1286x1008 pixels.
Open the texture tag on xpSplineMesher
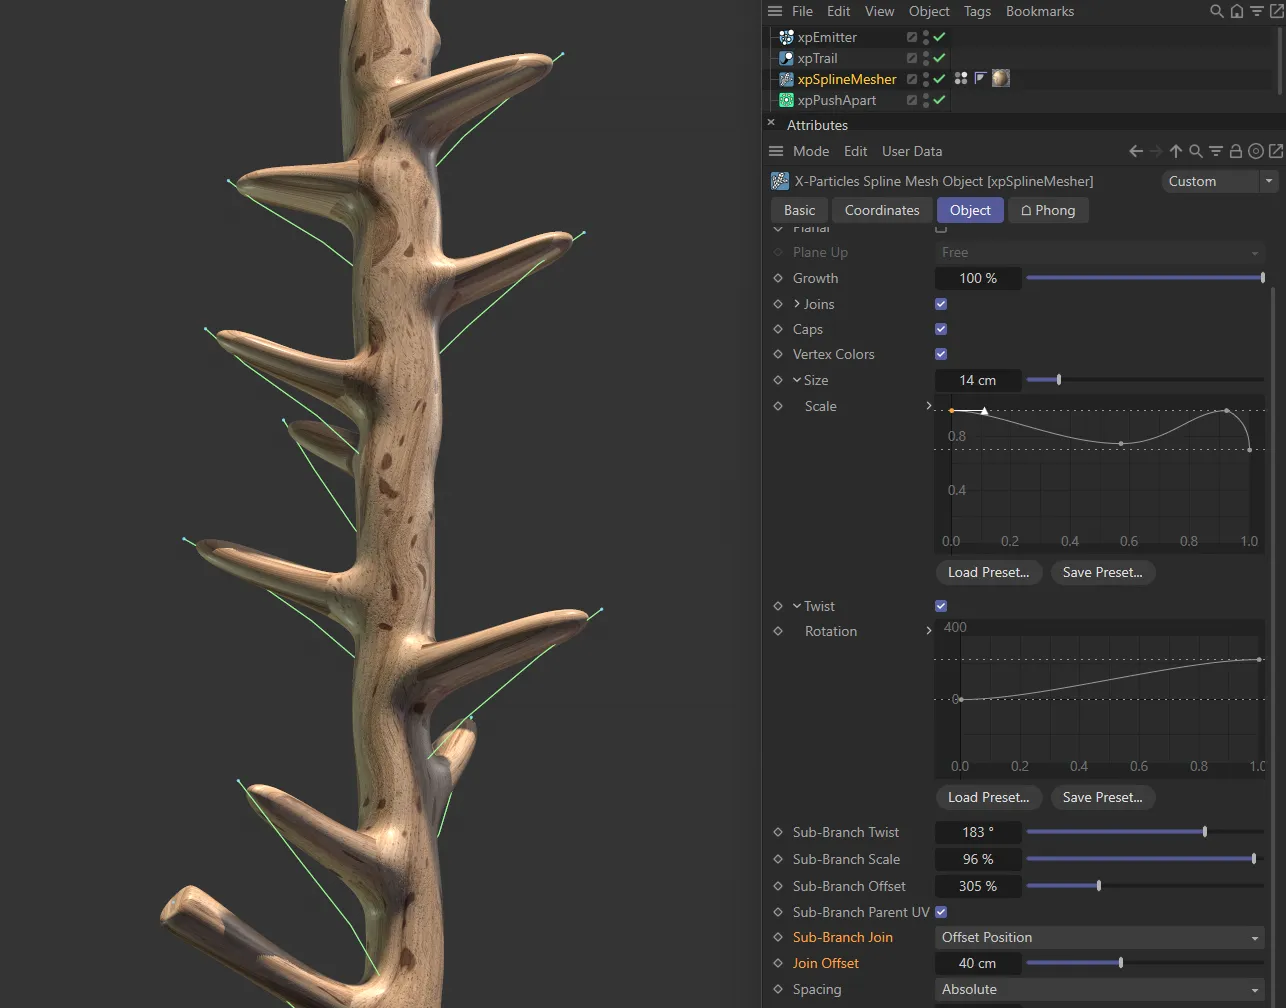pyautogui.click(x=1000, y=78)
